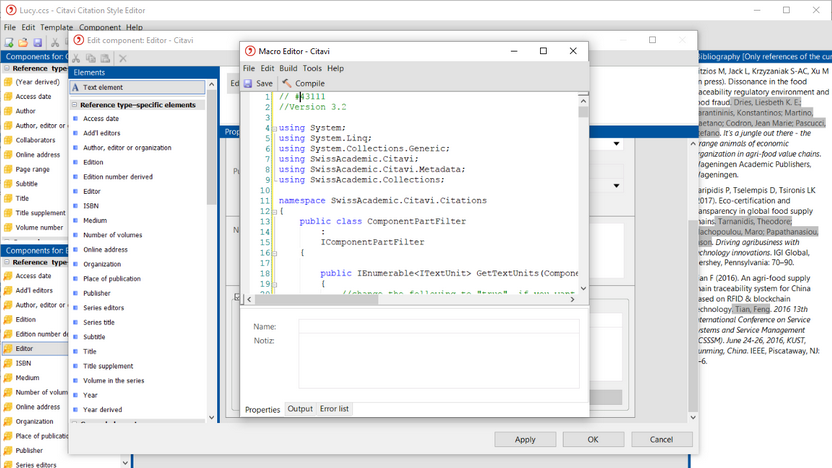Collapse code fold marker at line 16
The width and height of the screenshot is (832, 468).
tap(274, 253)
